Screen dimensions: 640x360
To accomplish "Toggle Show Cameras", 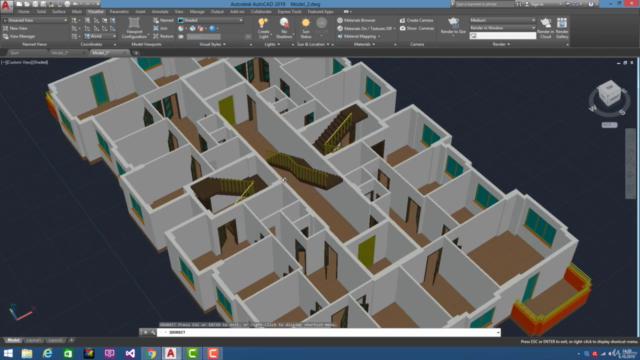I will (417, 28).
